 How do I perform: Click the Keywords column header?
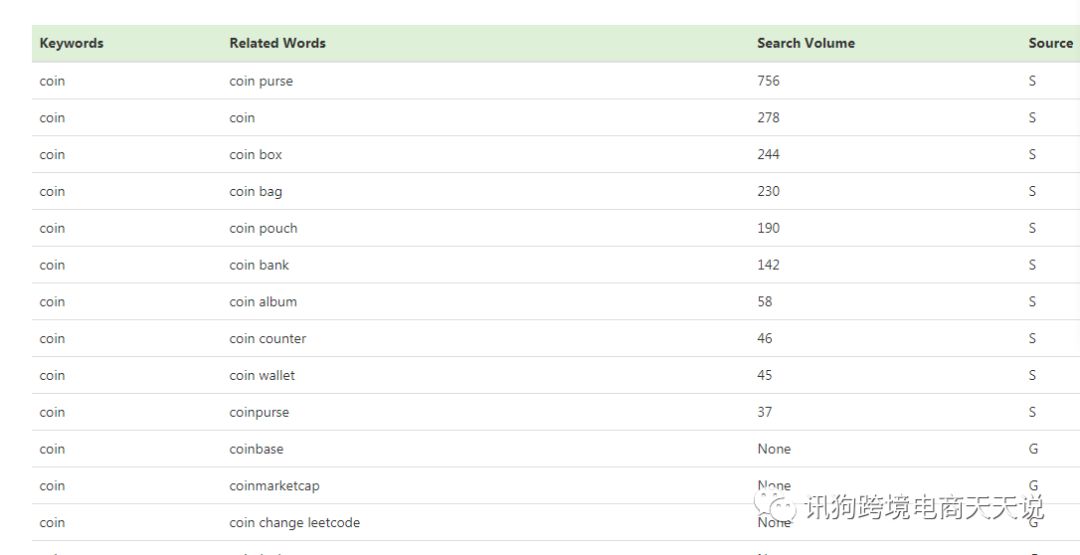(71, 43)
